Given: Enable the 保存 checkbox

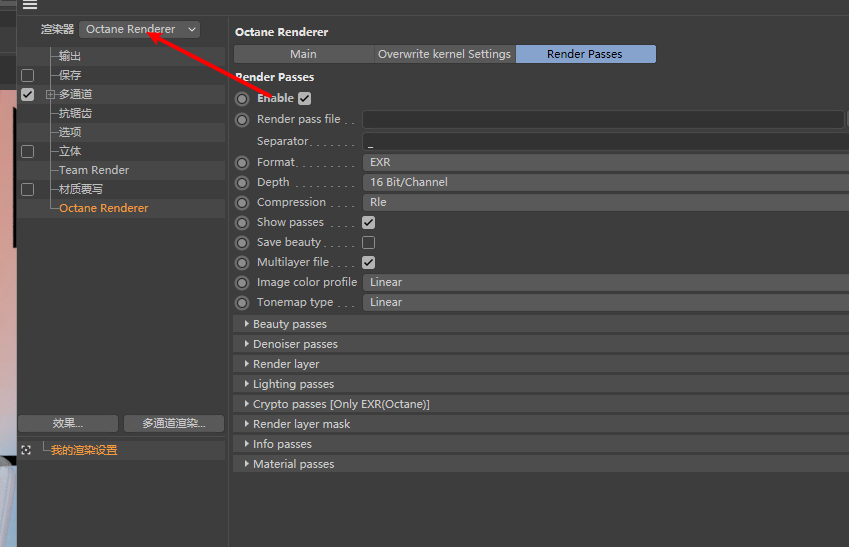Looking at the screenshot, I should click(x=28, y=75).
